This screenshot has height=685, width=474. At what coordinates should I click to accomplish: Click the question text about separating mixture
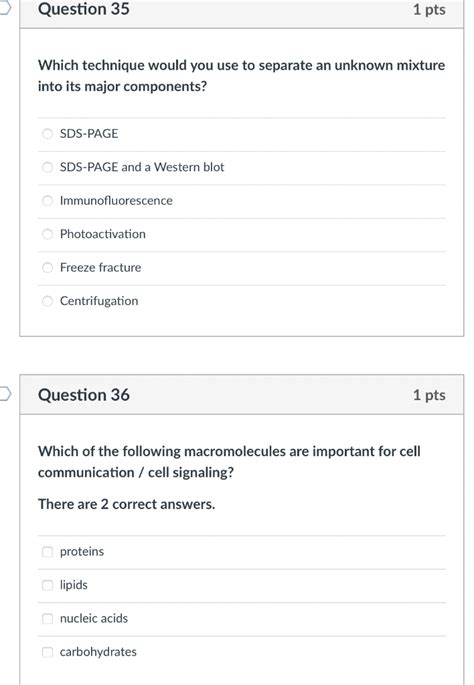(x=242, y=76)
